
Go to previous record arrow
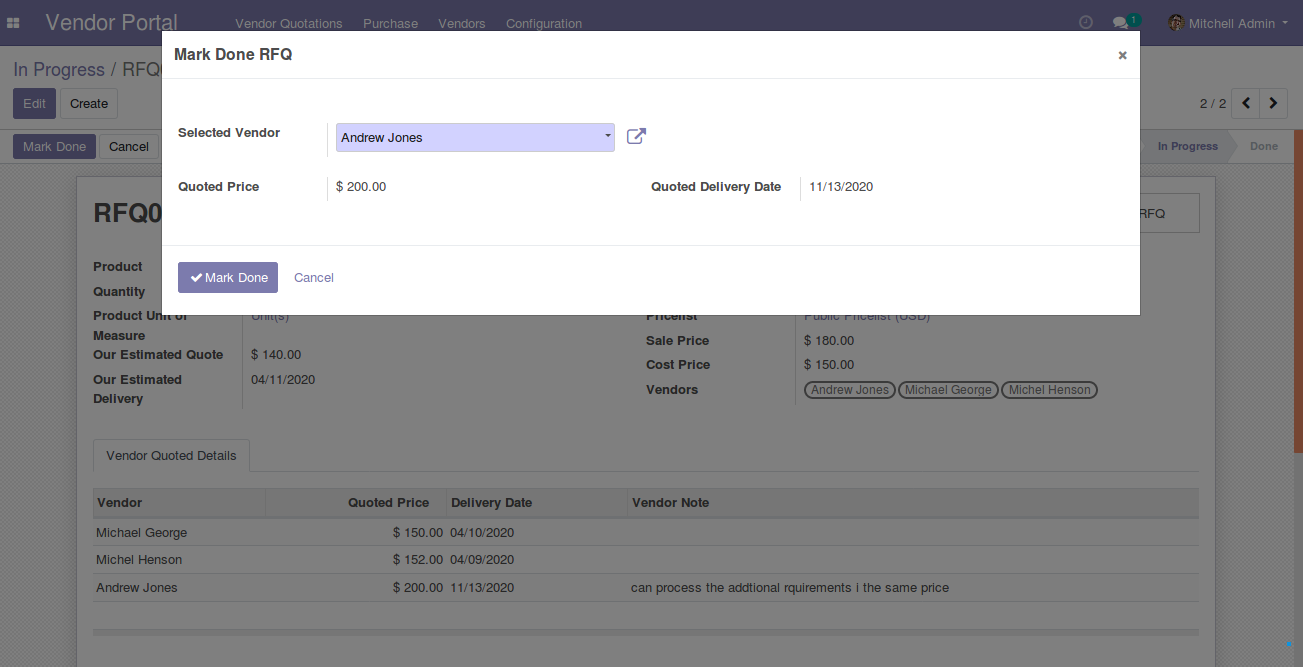click(x=1246, y=103)
